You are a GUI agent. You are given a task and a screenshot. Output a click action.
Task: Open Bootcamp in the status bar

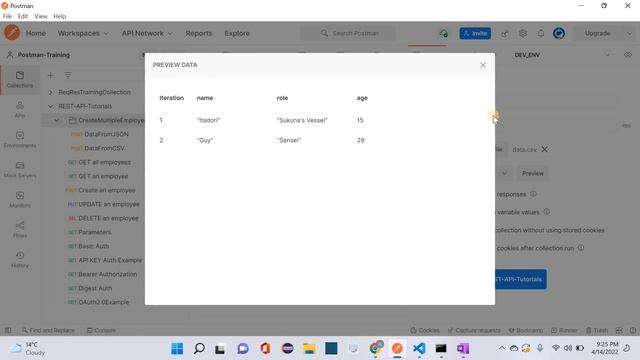526,330
